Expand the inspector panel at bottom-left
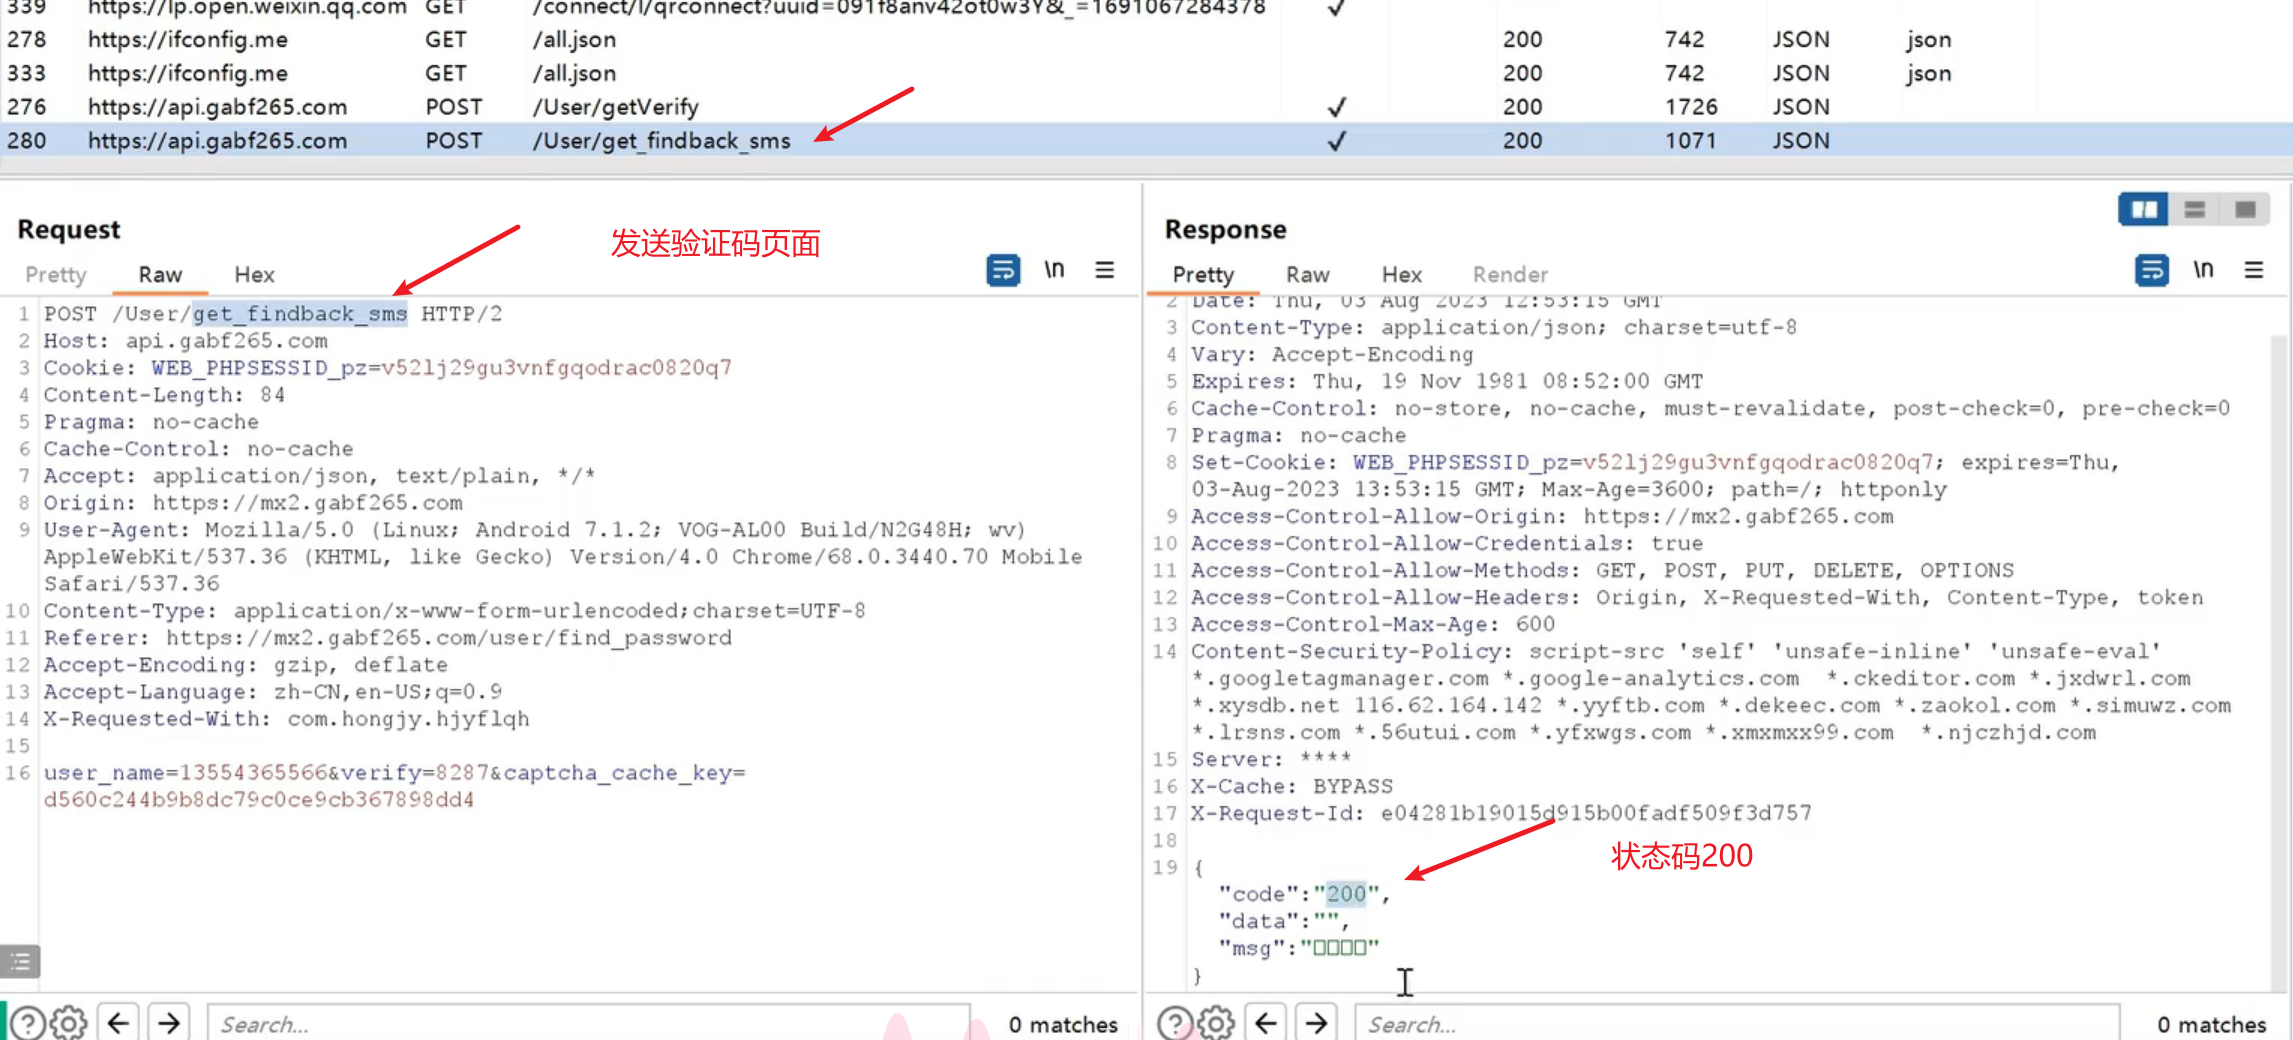The image size is (2293, 1040). coord(20,962)
